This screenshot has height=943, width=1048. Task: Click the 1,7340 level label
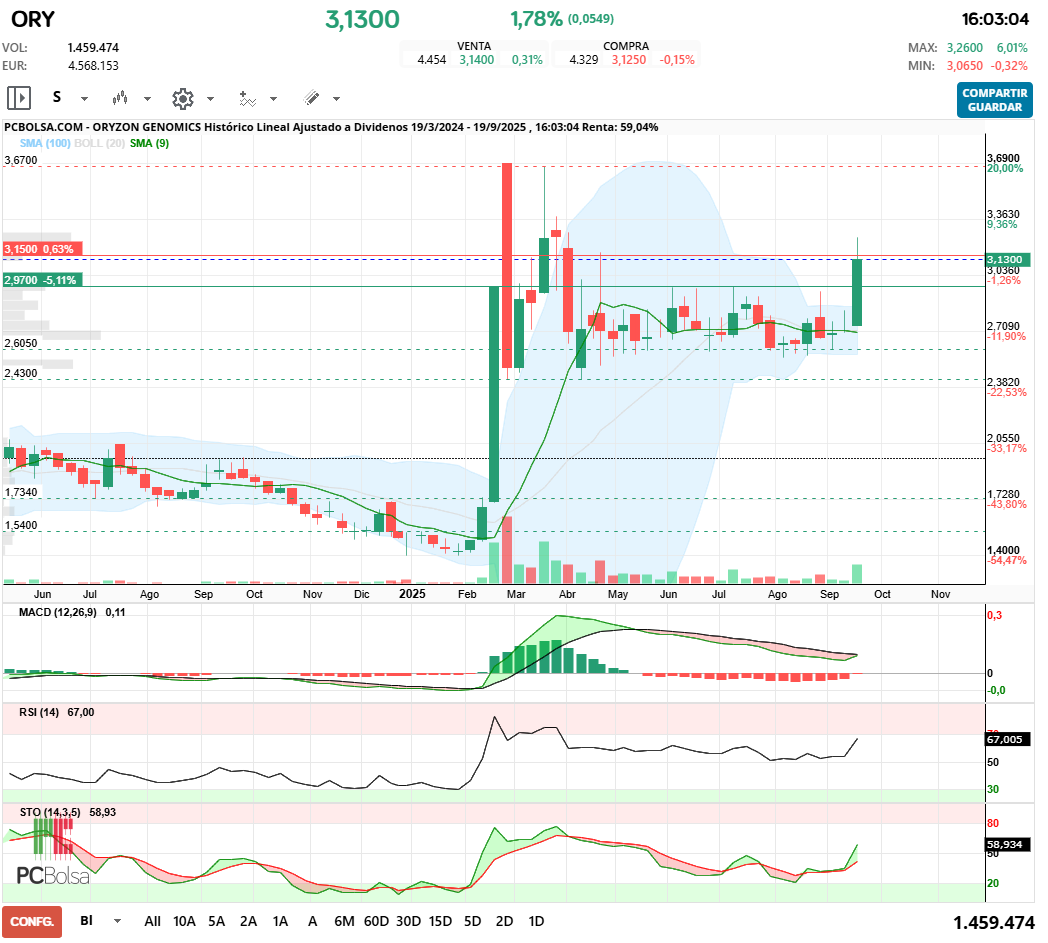tap(21, 493)
